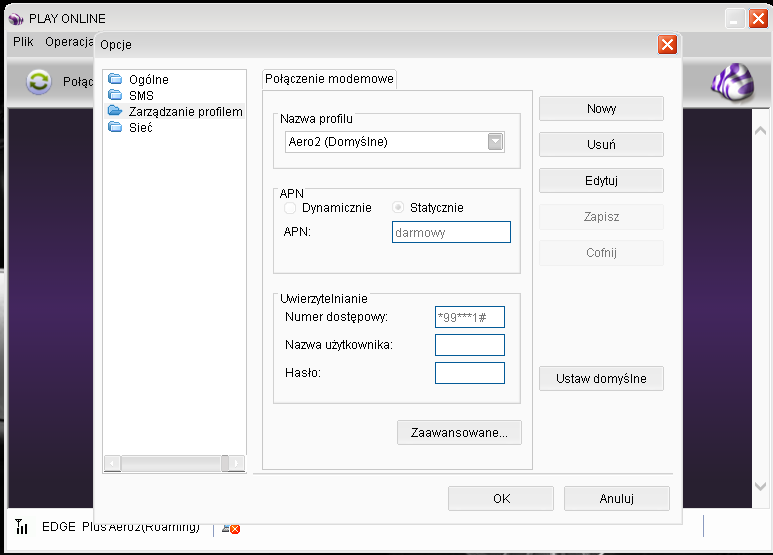Select Zarządzanie profilem in the tree
The image size is (773, 555).
(x=185, y=112)
